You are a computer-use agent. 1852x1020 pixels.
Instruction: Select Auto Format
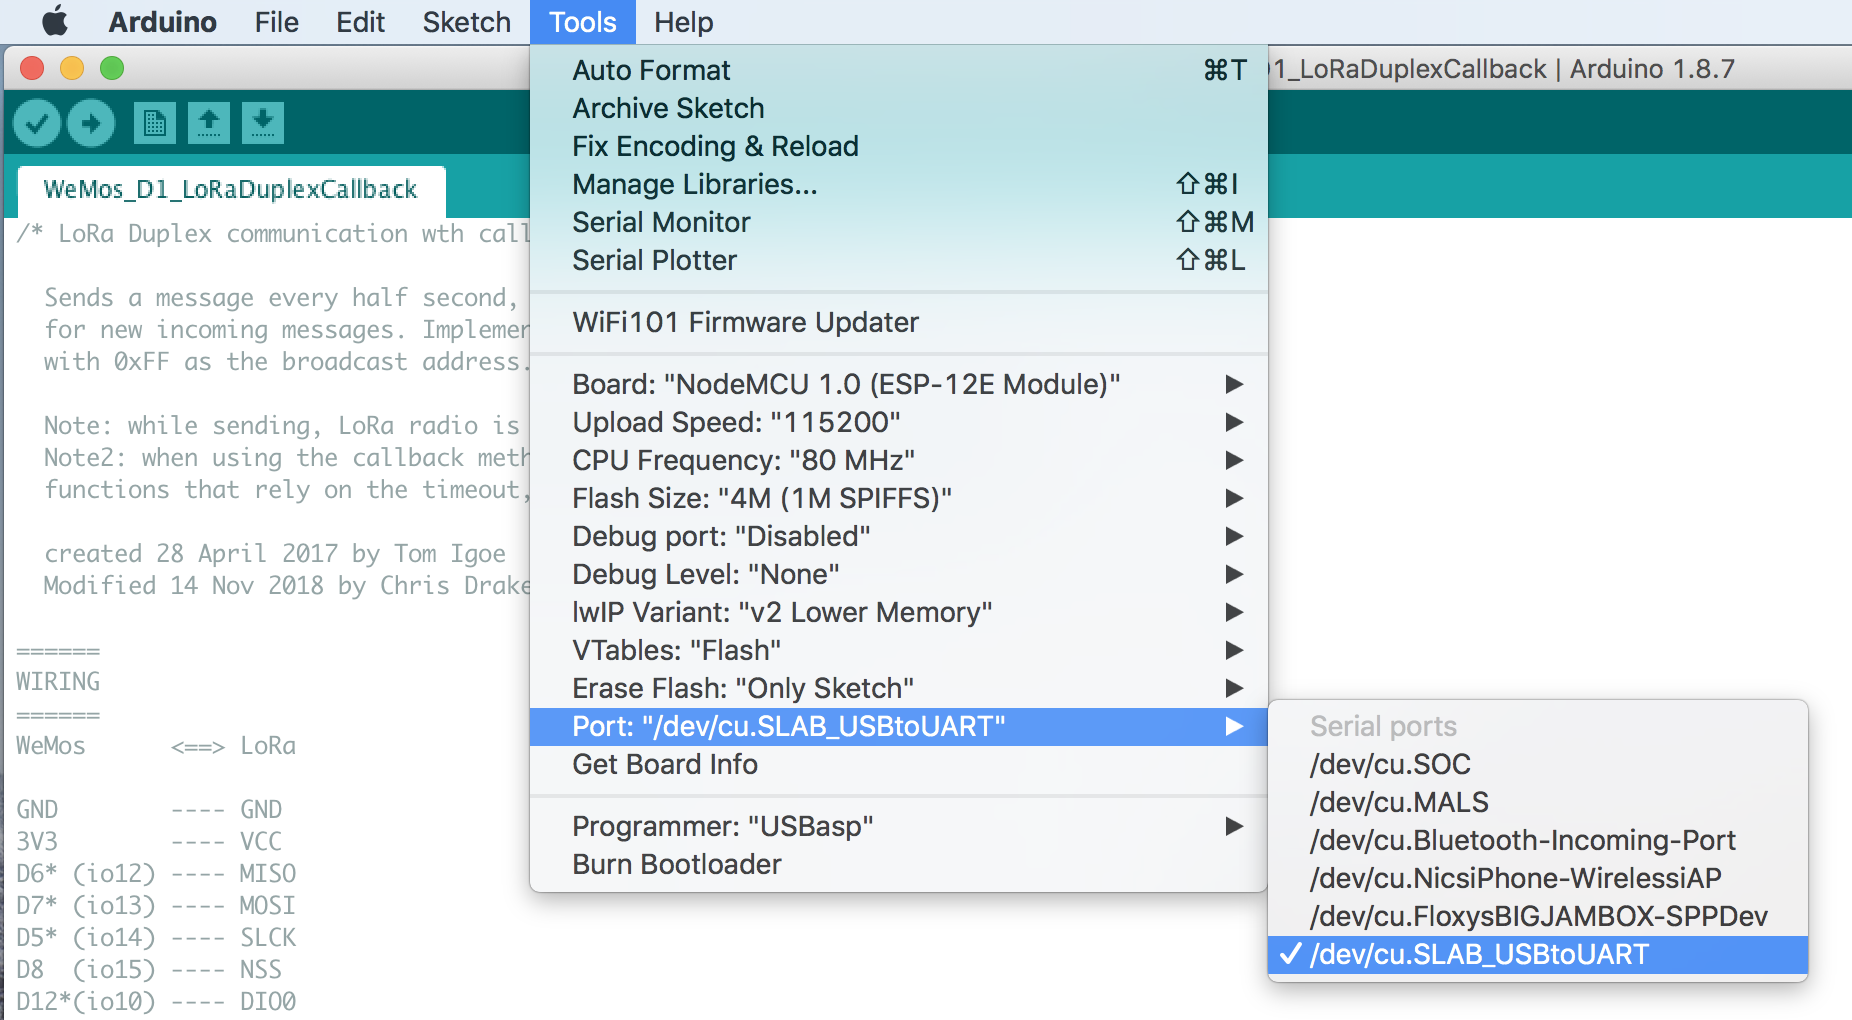898,70
